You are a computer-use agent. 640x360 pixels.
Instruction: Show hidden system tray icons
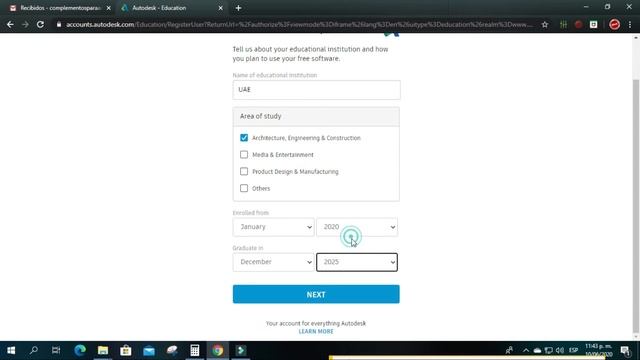(x=526, y=350)
